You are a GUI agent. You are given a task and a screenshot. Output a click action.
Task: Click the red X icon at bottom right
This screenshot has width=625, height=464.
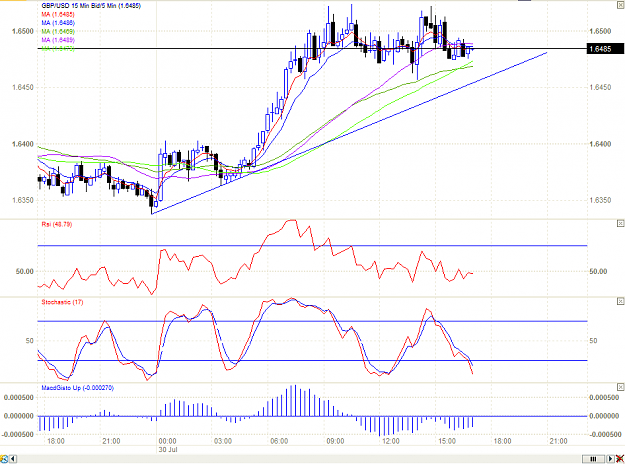[619, 459]
